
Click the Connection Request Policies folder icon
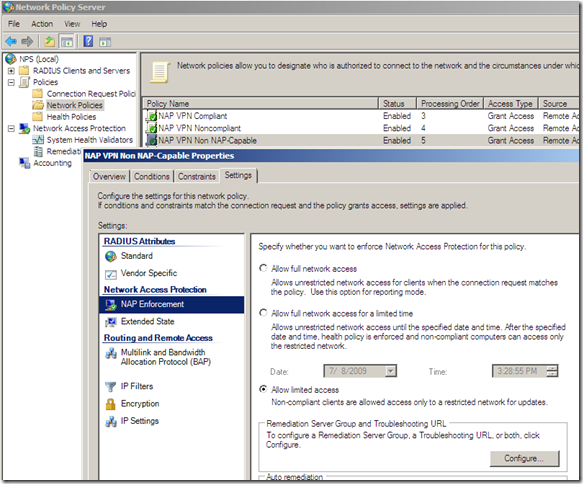(x=38, y=93)
